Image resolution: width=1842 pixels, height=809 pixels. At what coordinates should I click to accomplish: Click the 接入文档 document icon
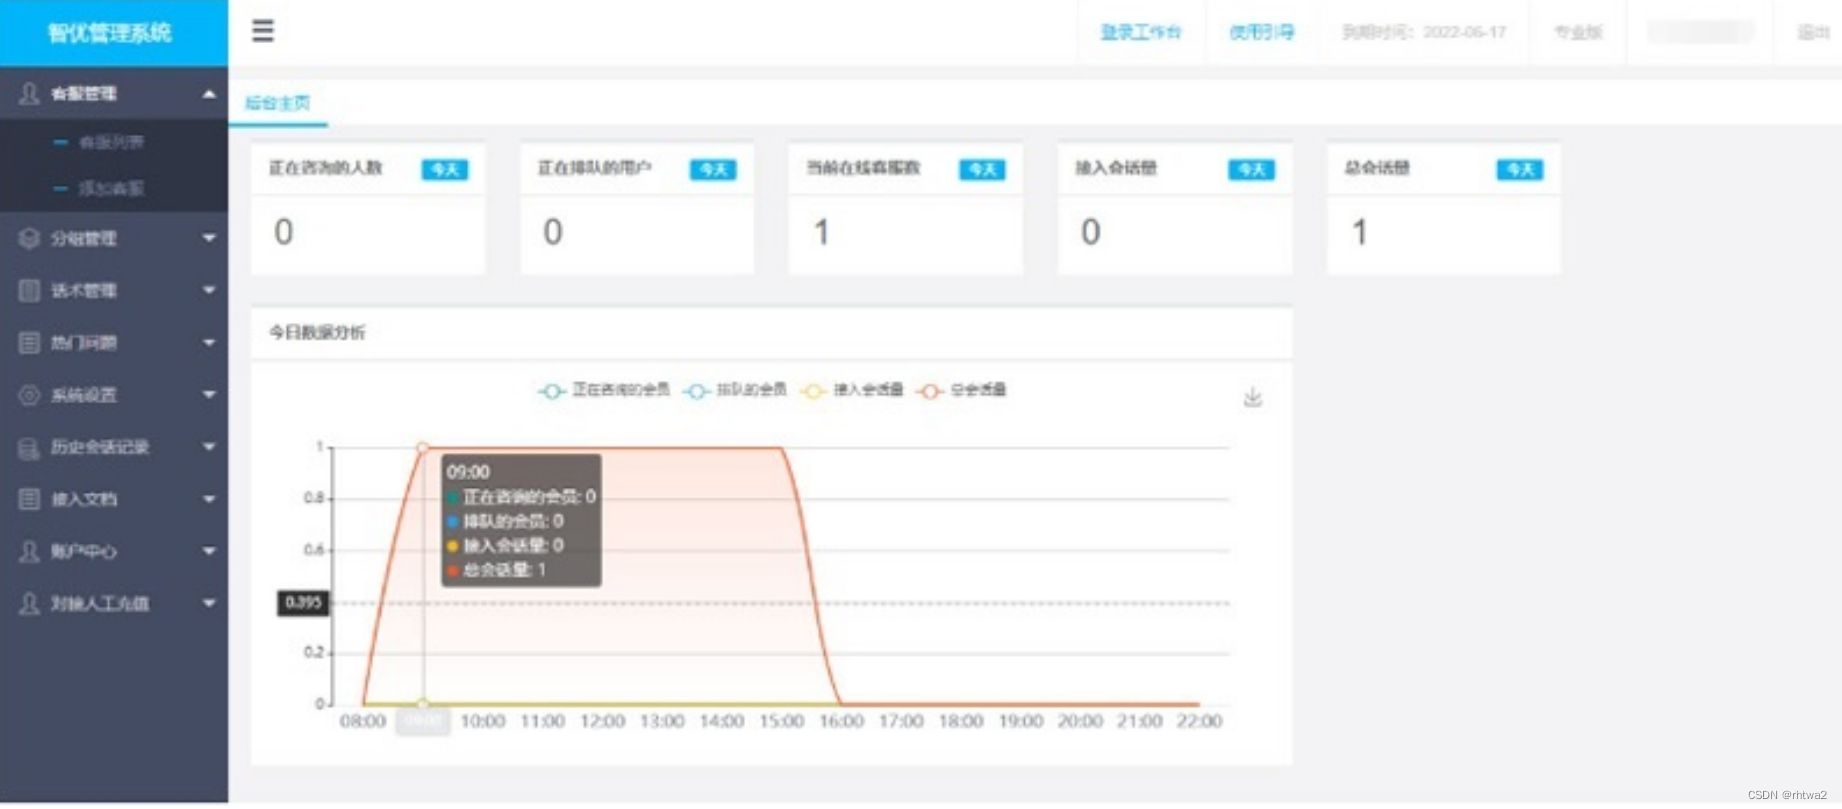tap(29, 499)
